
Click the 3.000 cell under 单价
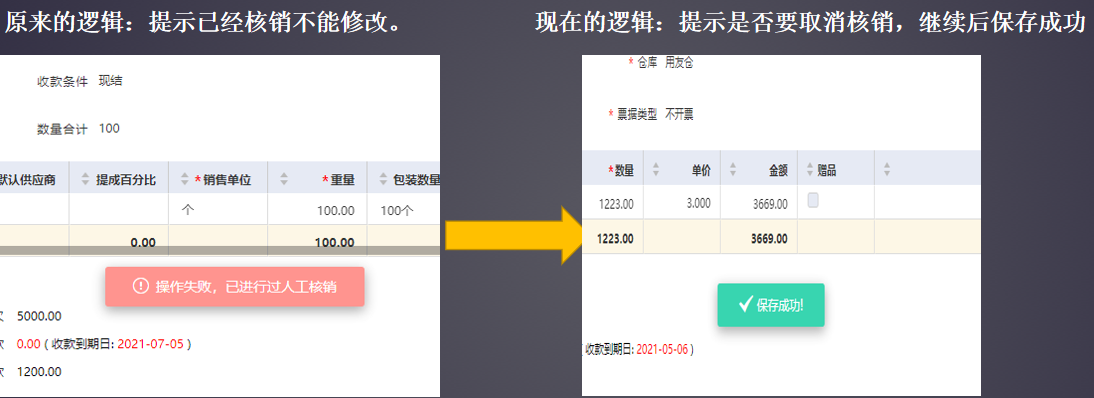[x=698, y=203]
